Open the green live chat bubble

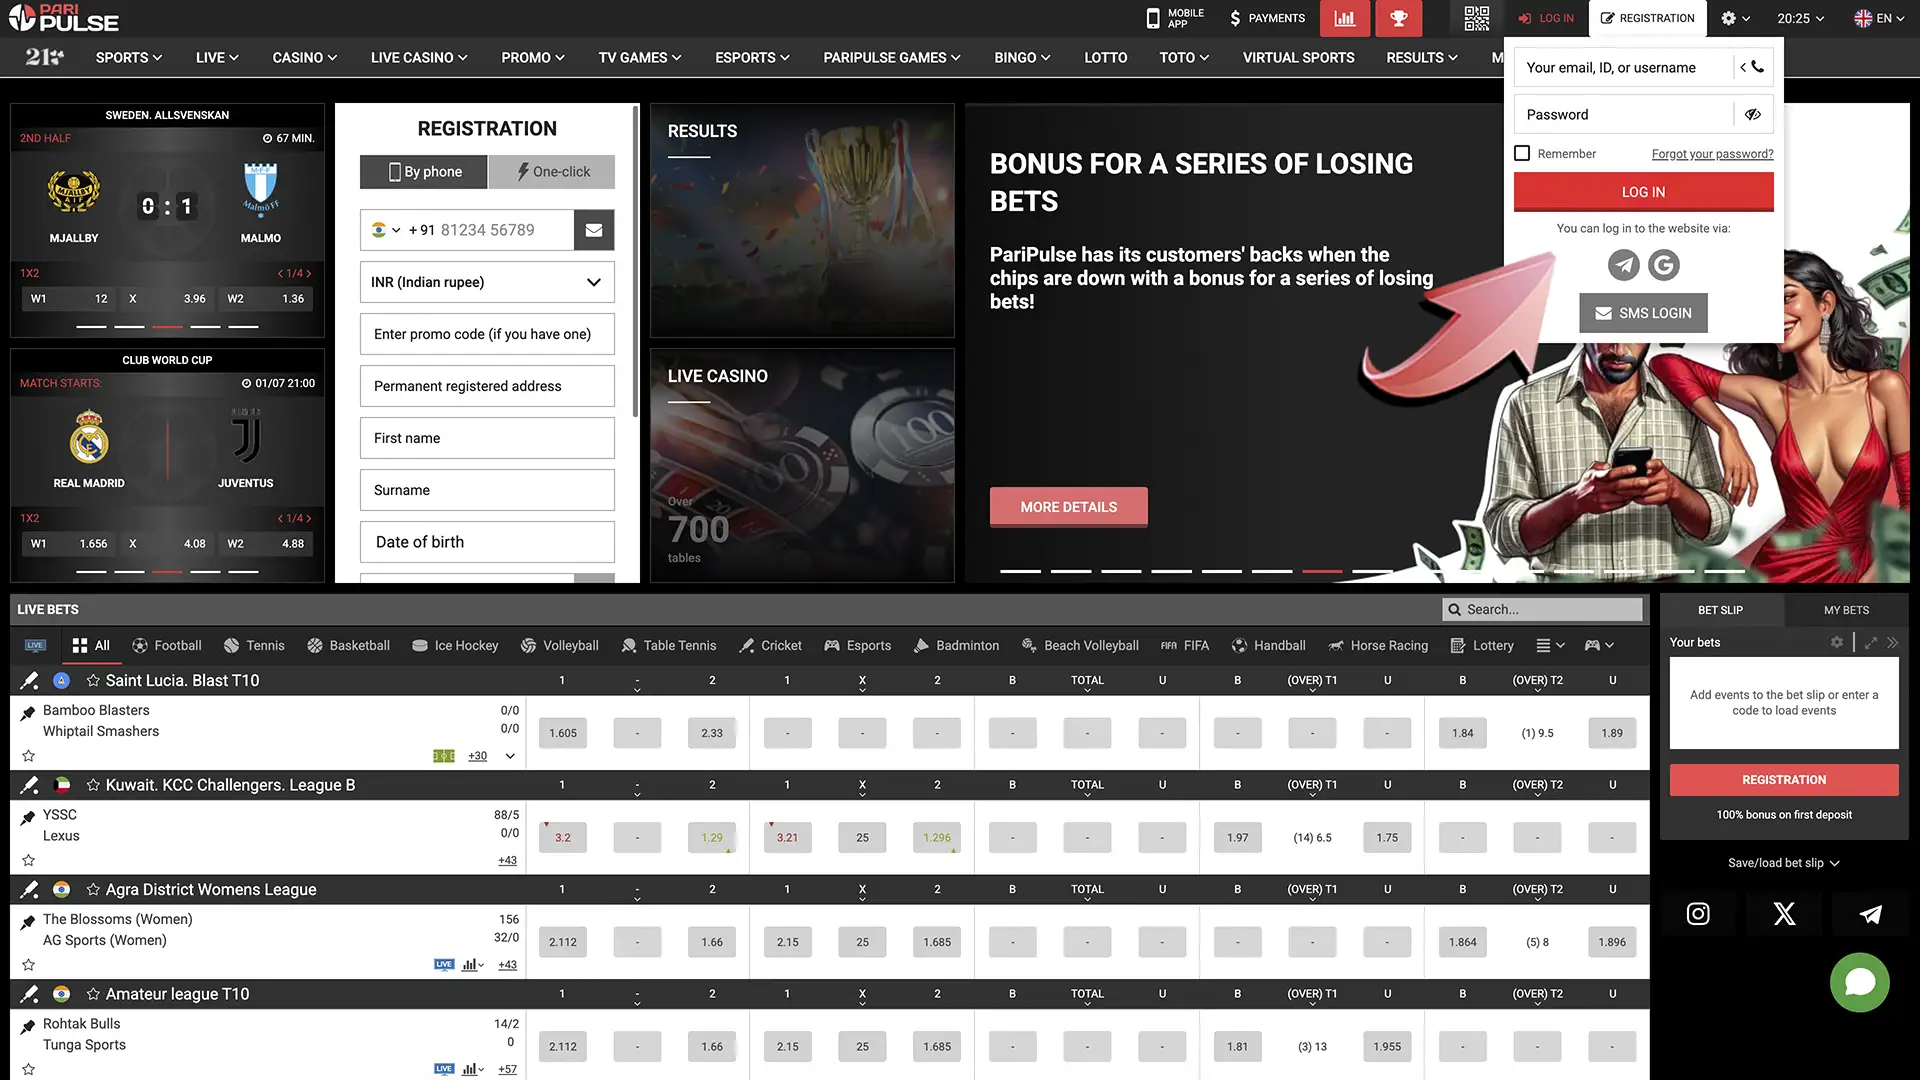[x=1860, y=982]
